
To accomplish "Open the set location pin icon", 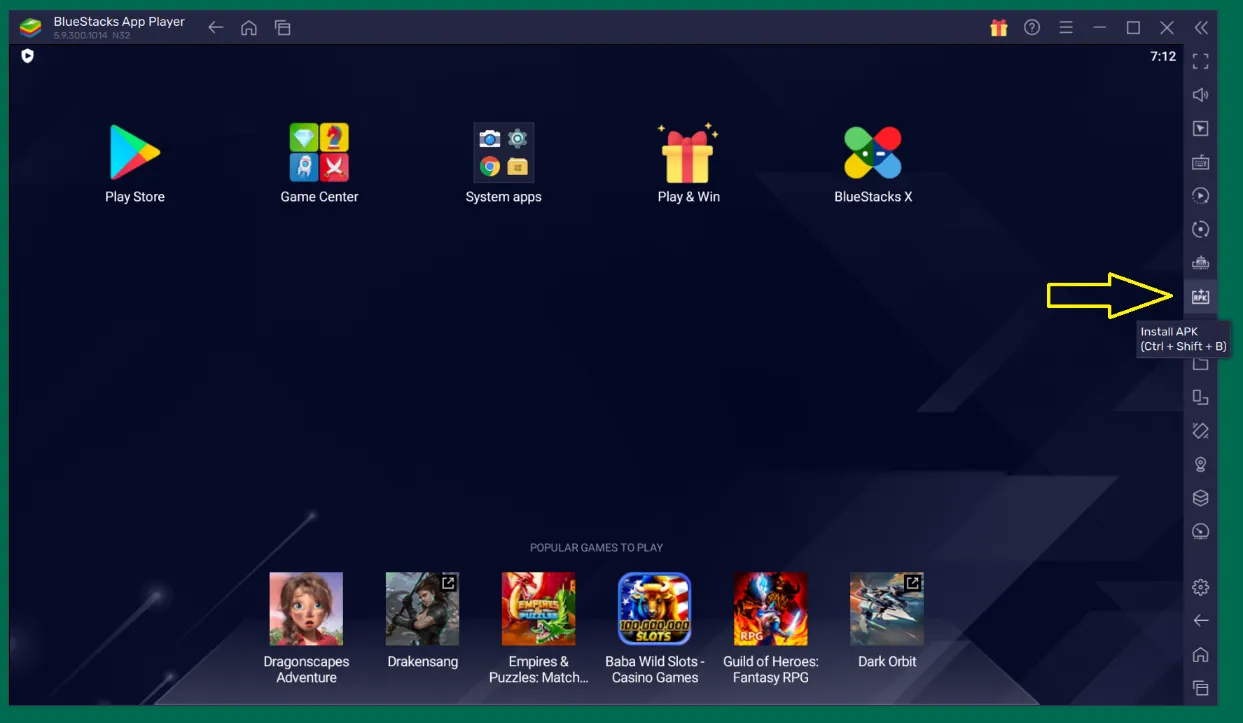I will point(1201,464).
